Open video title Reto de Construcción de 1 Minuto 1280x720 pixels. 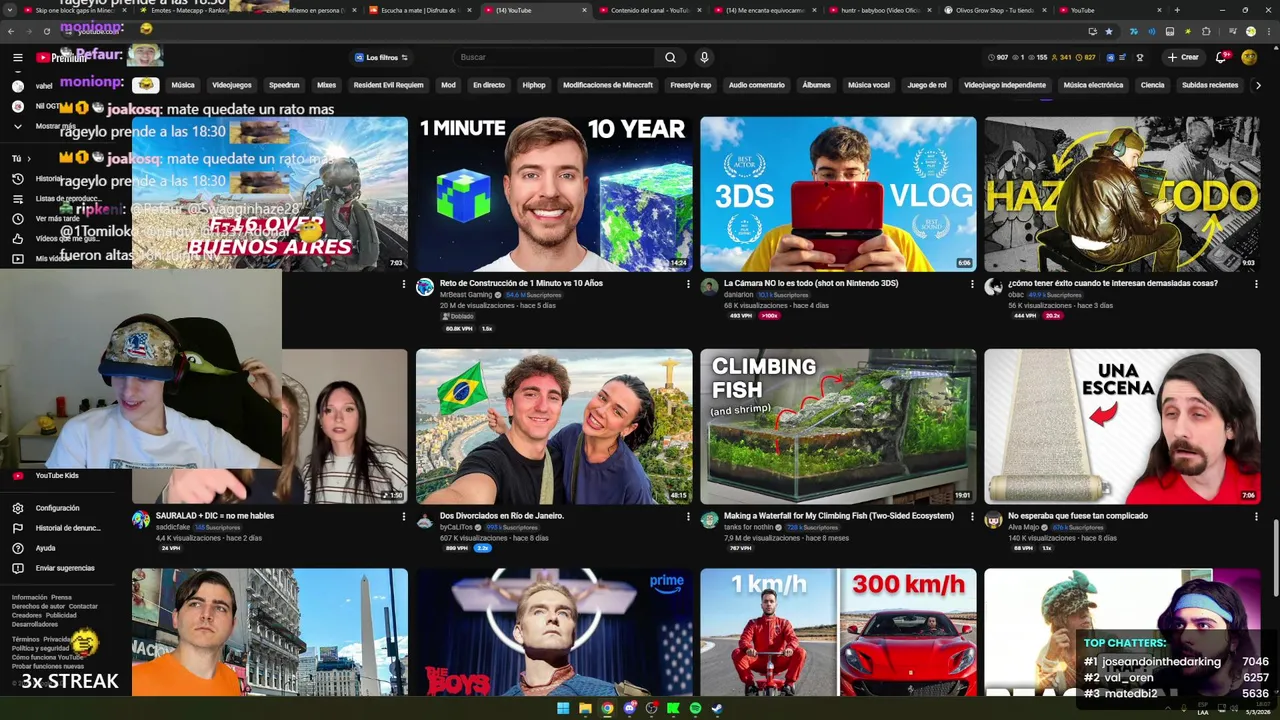tap(521, 283)
